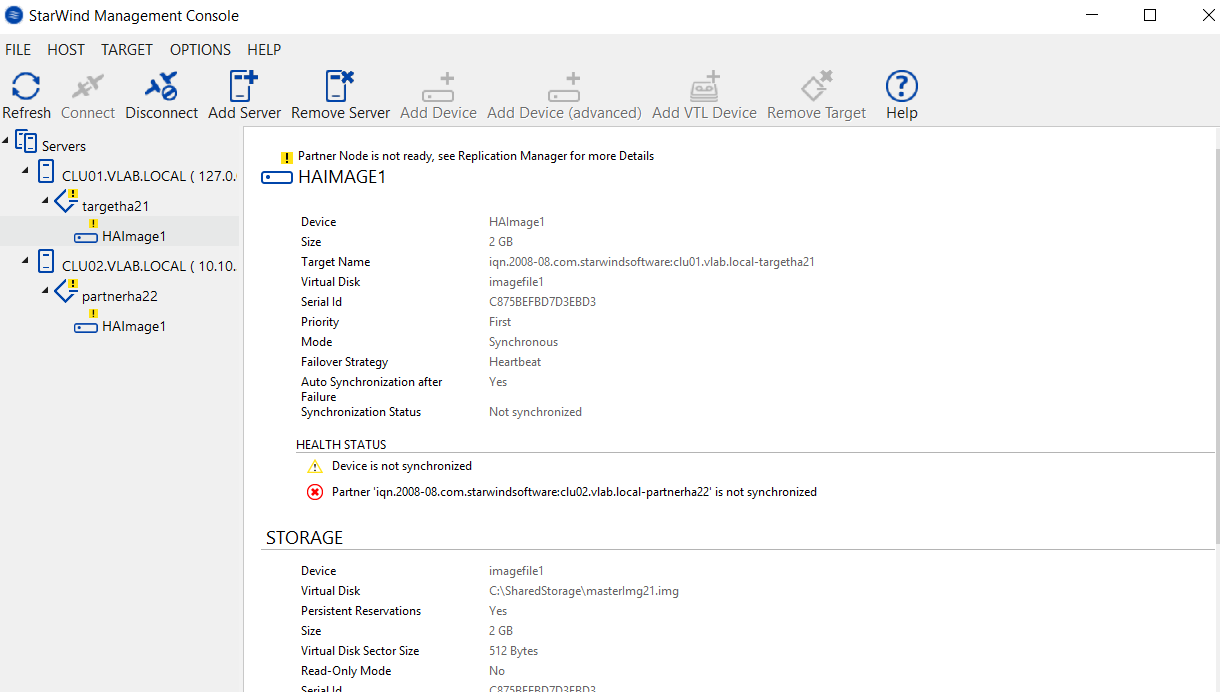Screen dimensions: 1220x692
Task: Select the Servers tree label
Action: coord(64,146)
